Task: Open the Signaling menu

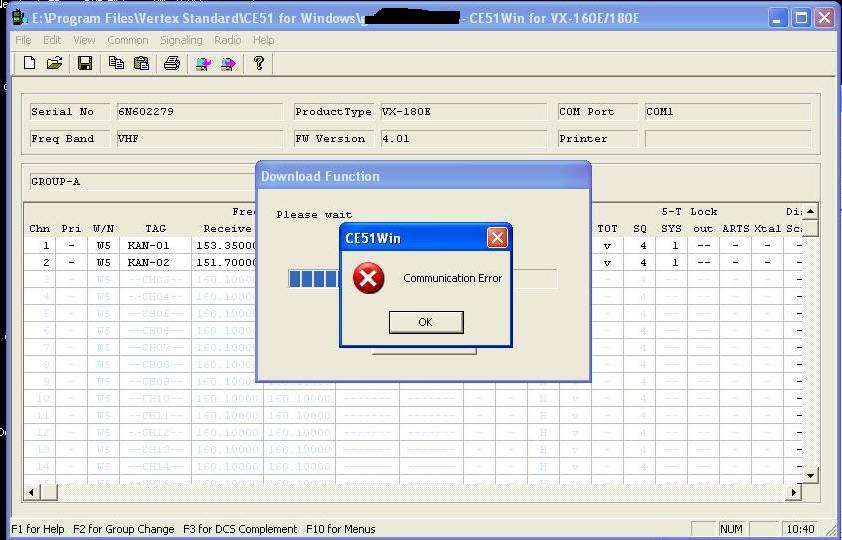Action: 182,40
